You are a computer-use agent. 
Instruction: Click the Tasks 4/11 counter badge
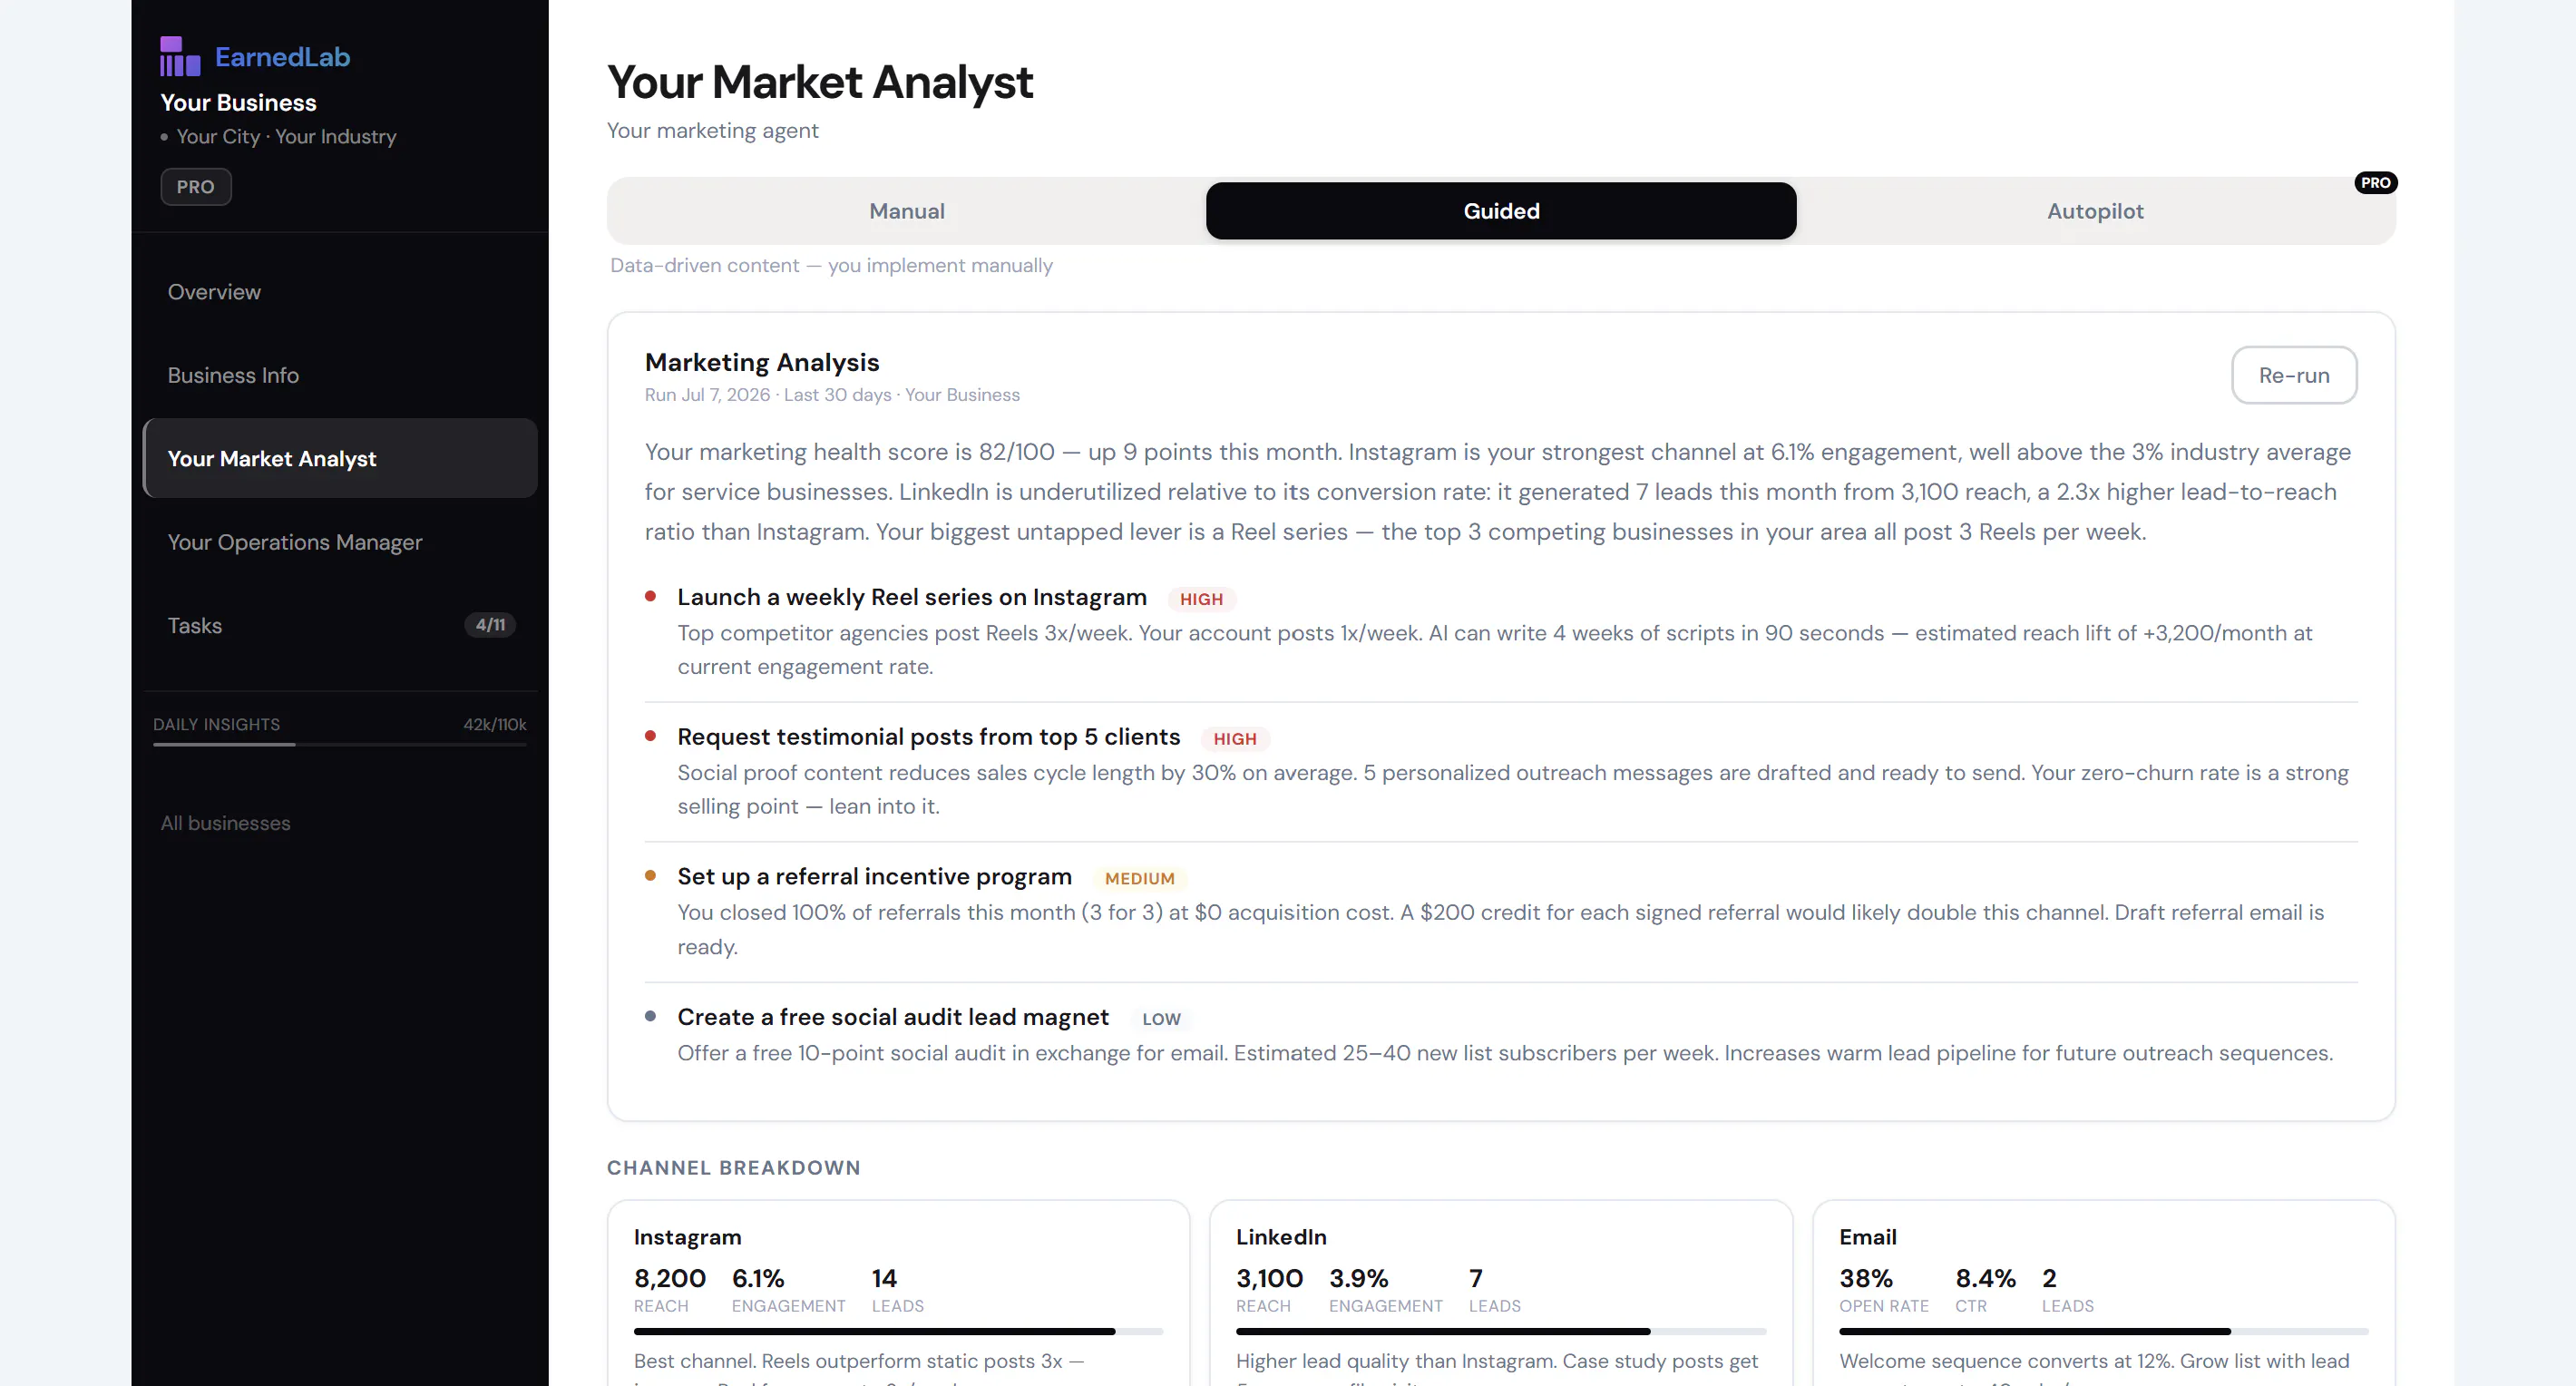(x=490, y=625)
